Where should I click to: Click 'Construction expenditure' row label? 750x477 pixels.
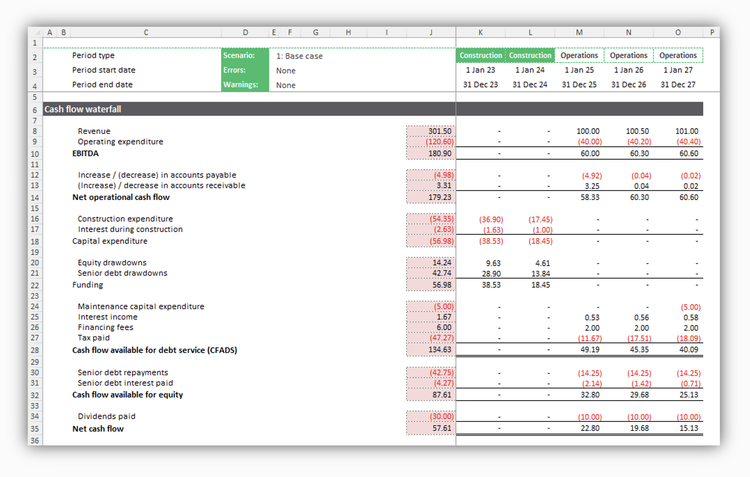pos(125,219)
